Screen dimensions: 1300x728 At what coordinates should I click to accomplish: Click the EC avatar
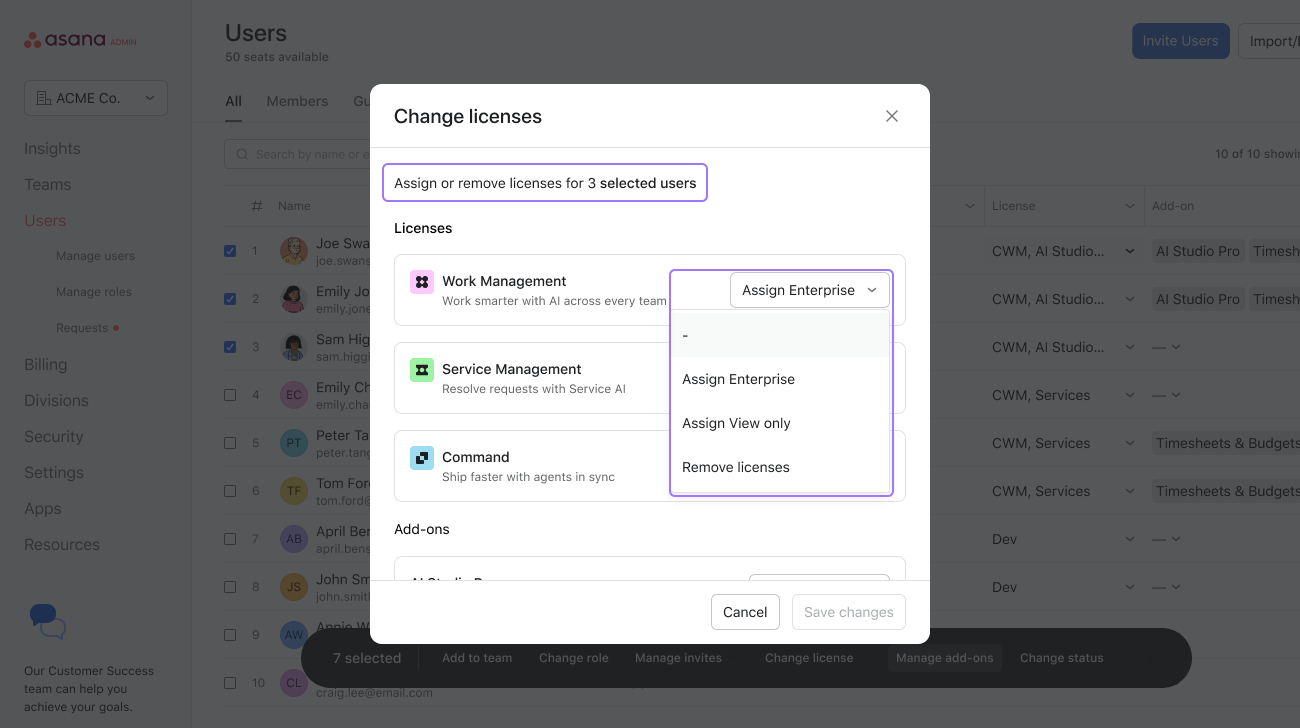[294, 395]
